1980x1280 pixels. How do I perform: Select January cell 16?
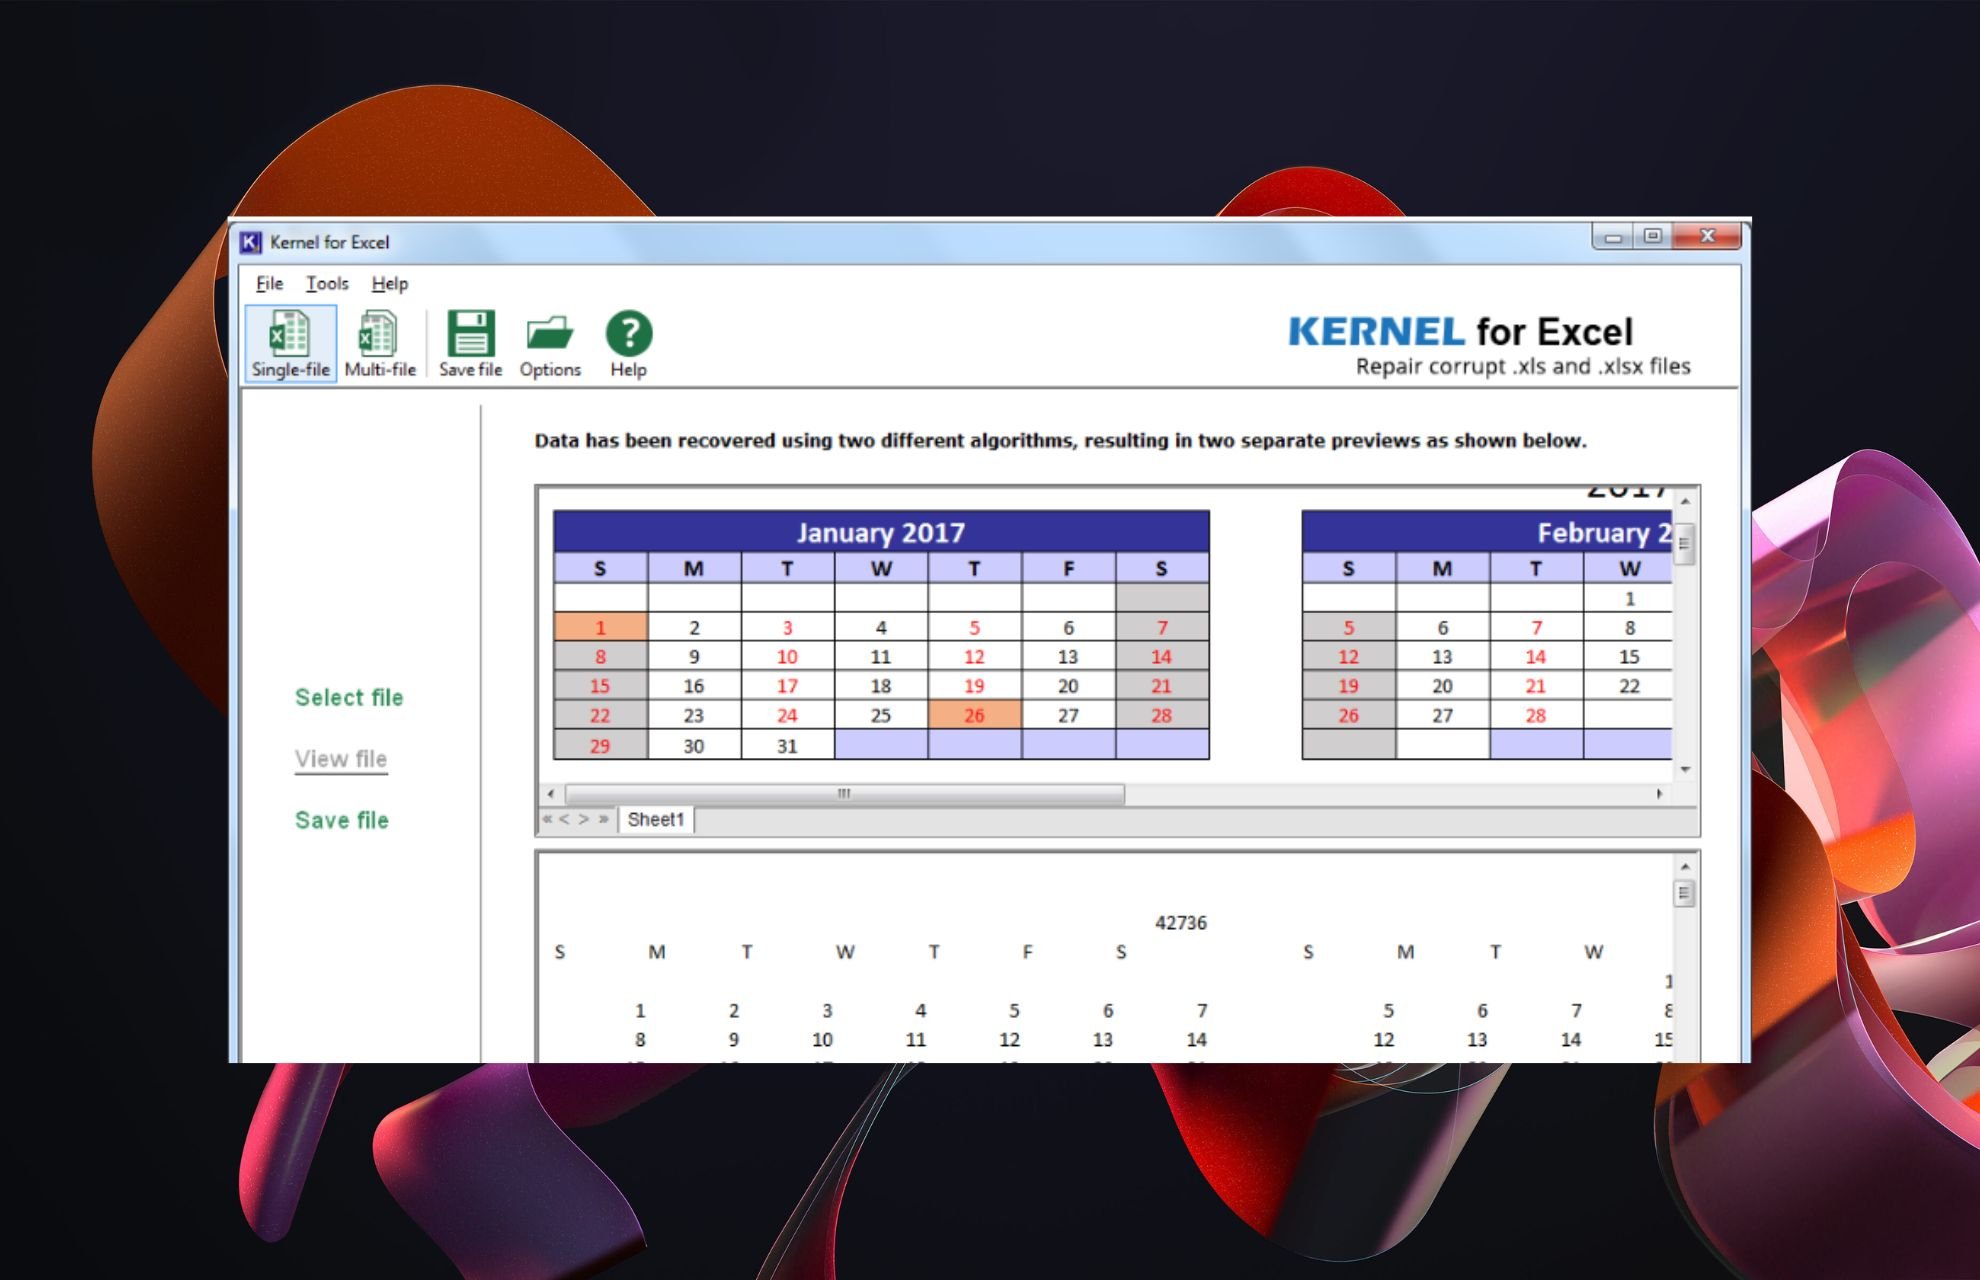[694, 686]
